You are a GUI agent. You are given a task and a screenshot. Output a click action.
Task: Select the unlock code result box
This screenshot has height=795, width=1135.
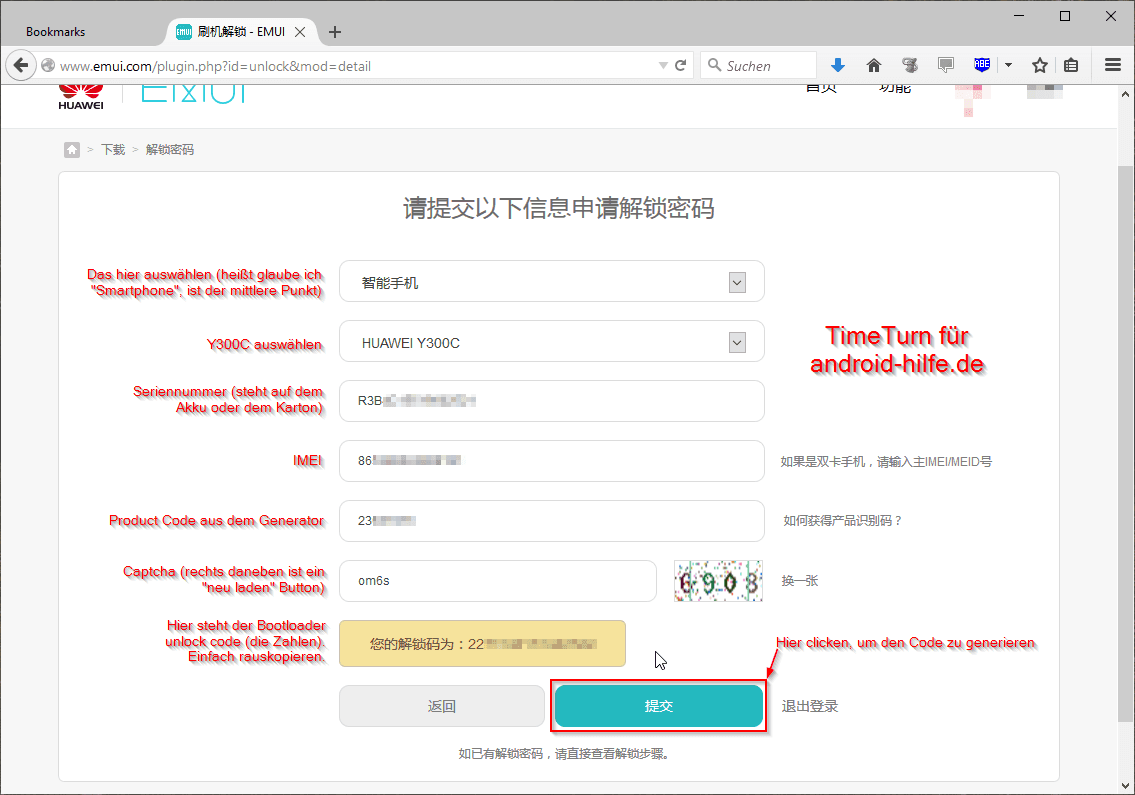click(x=482, y=643)
